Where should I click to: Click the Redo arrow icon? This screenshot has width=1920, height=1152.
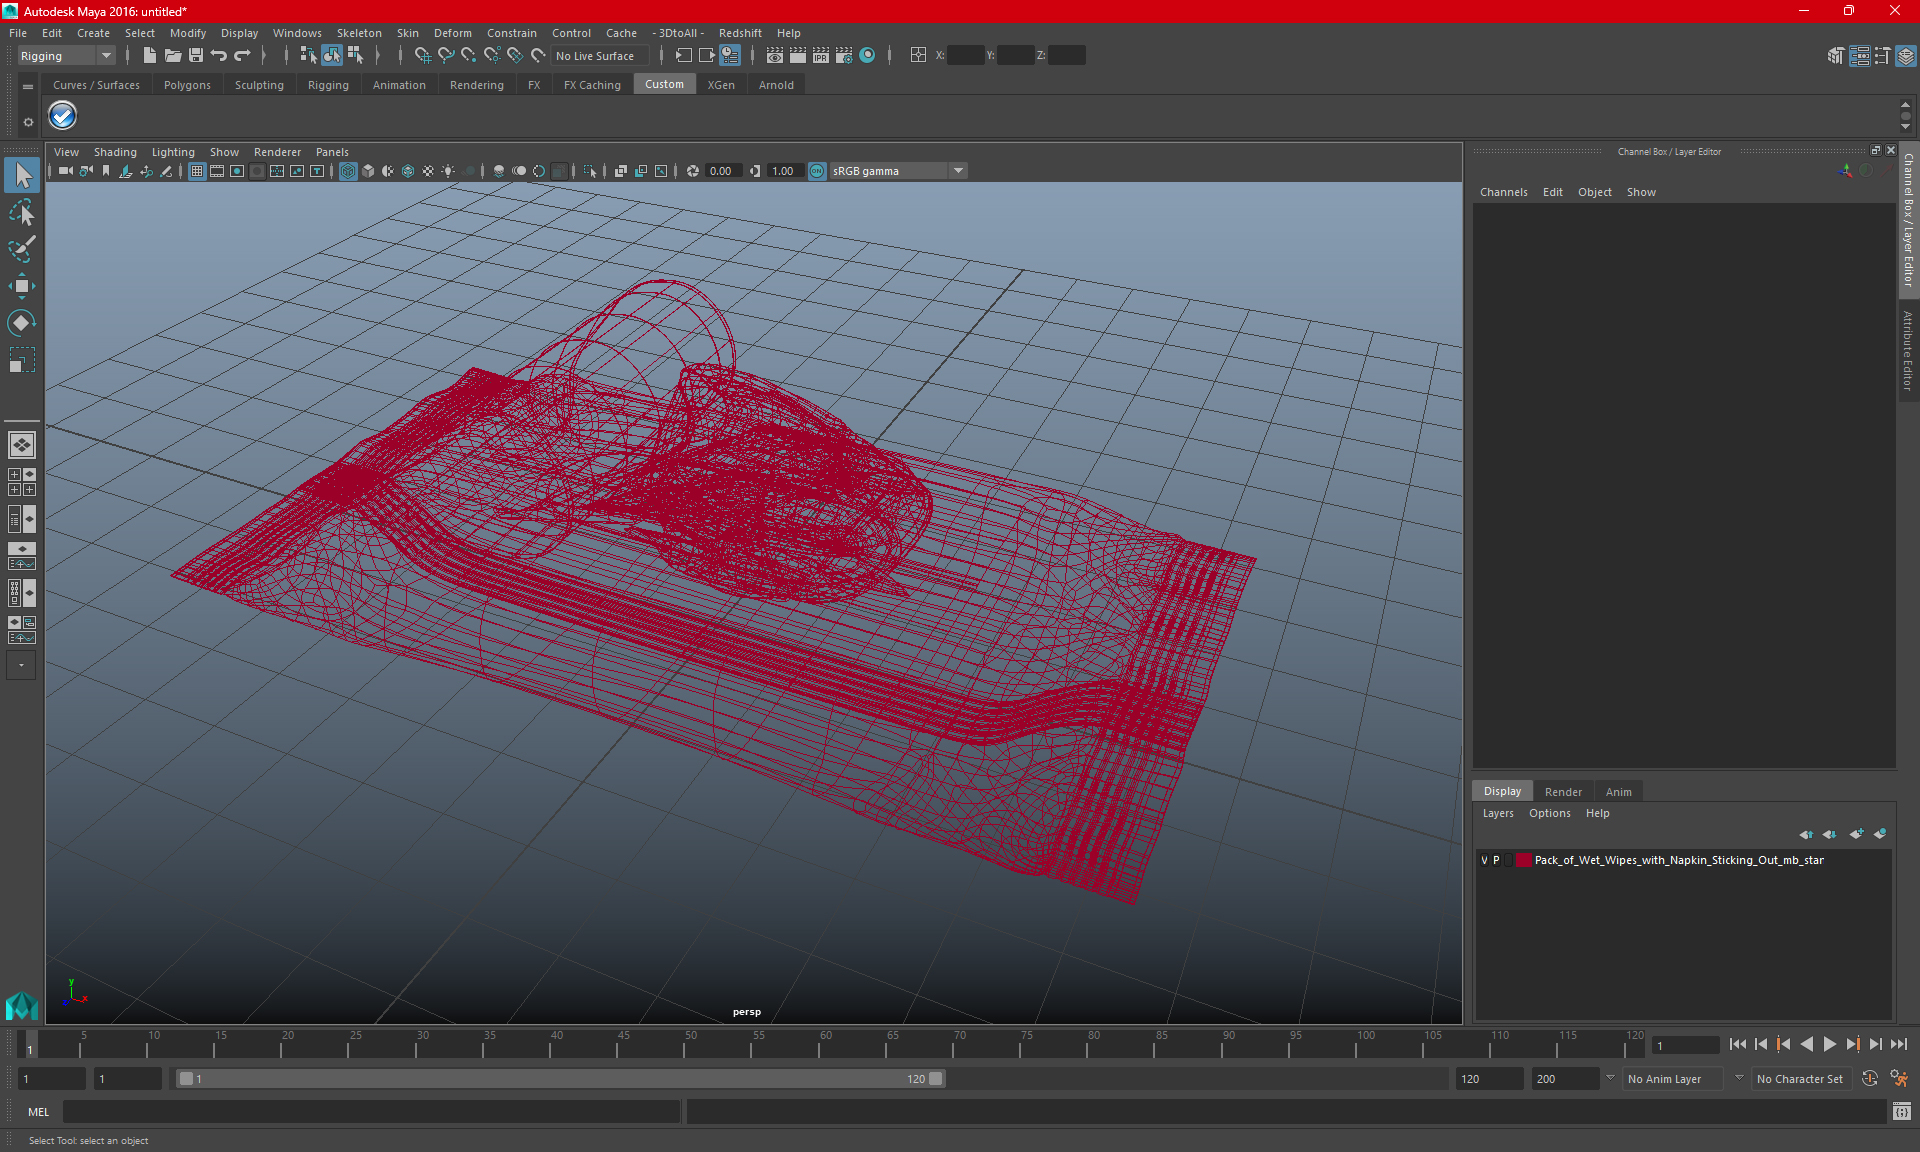tap(242, 56)
